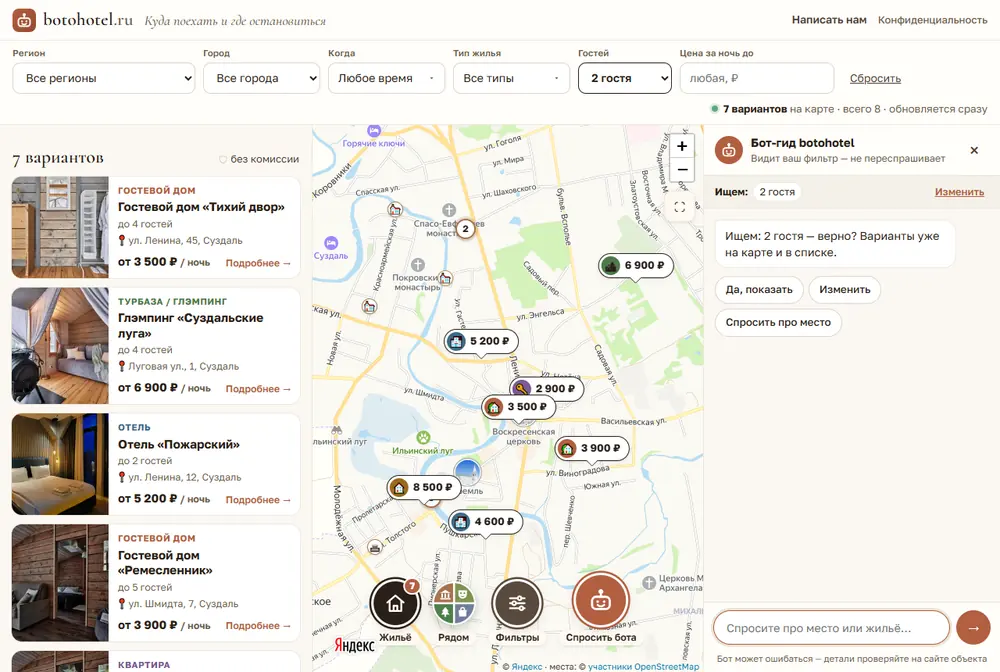Click the 2 гостя chip in bot panel
The height and width of the screenshot is (672, 1000).
(777, 192)
